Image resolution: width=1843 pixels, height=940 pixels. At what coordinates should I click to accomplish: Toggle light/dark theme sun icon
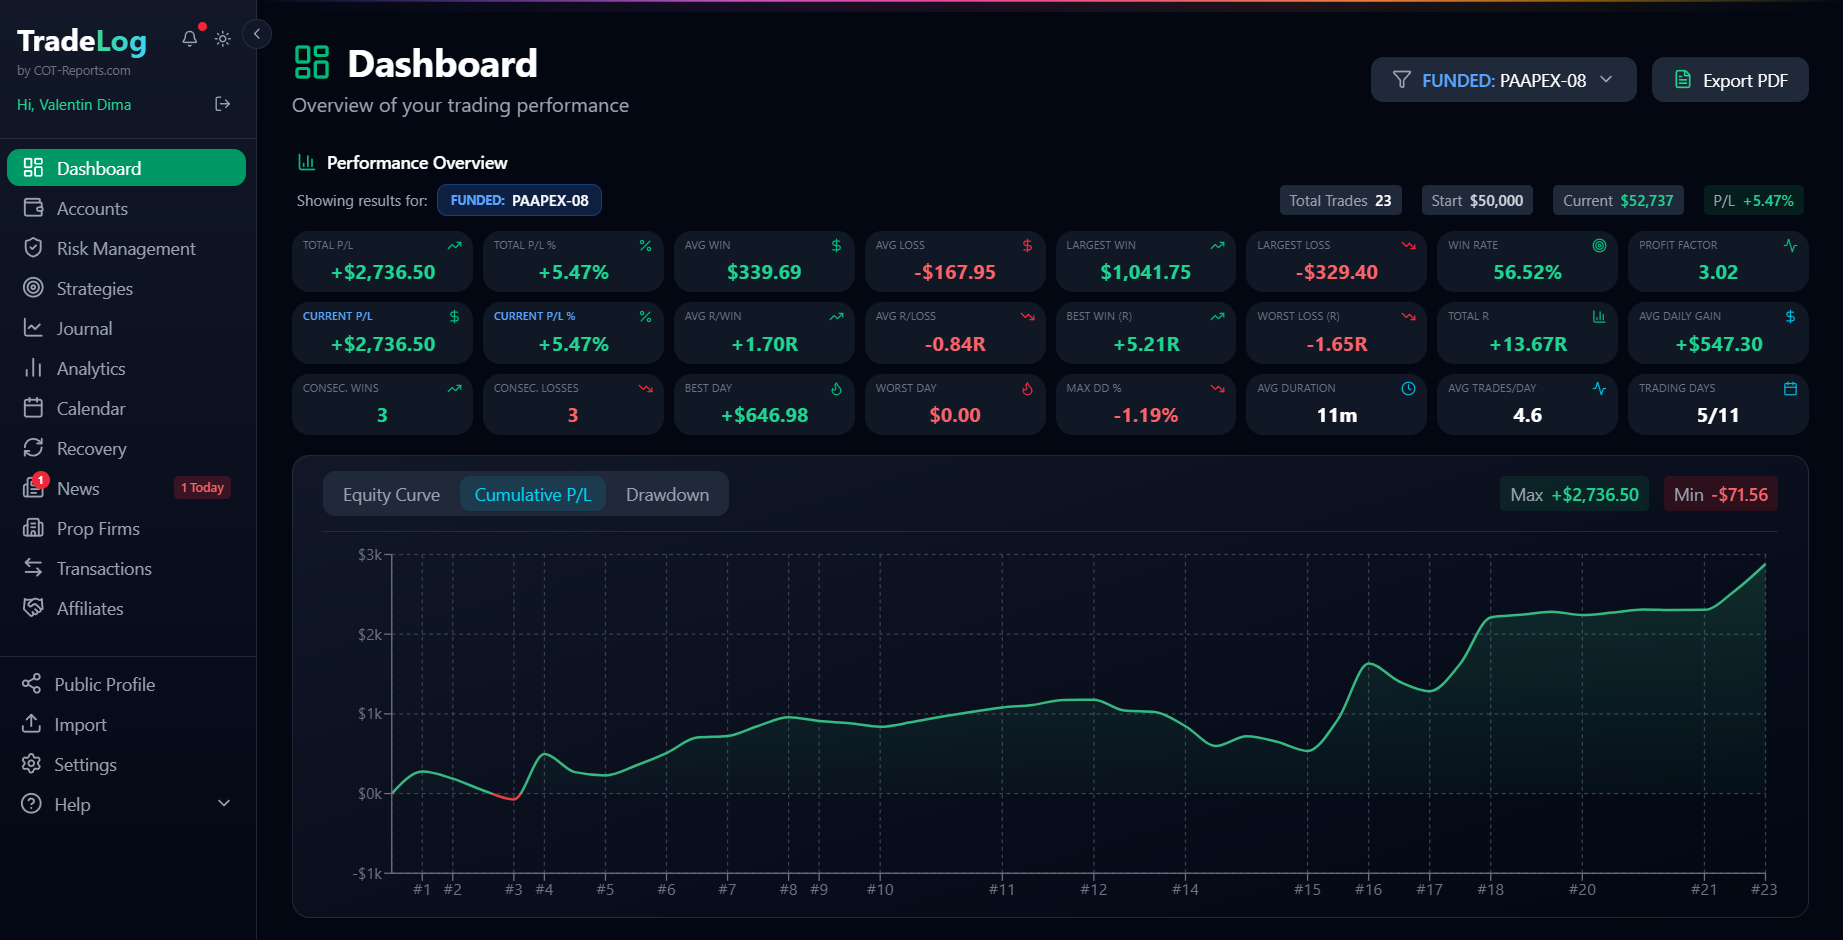click(x=223, y=39)
